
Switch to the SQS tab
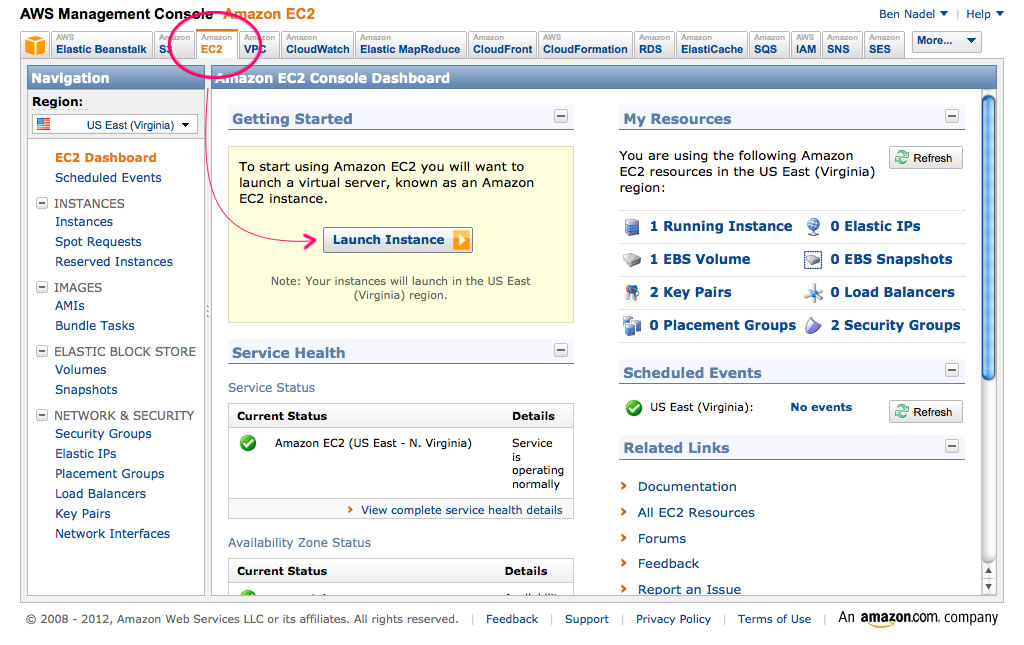coord(769,44)
